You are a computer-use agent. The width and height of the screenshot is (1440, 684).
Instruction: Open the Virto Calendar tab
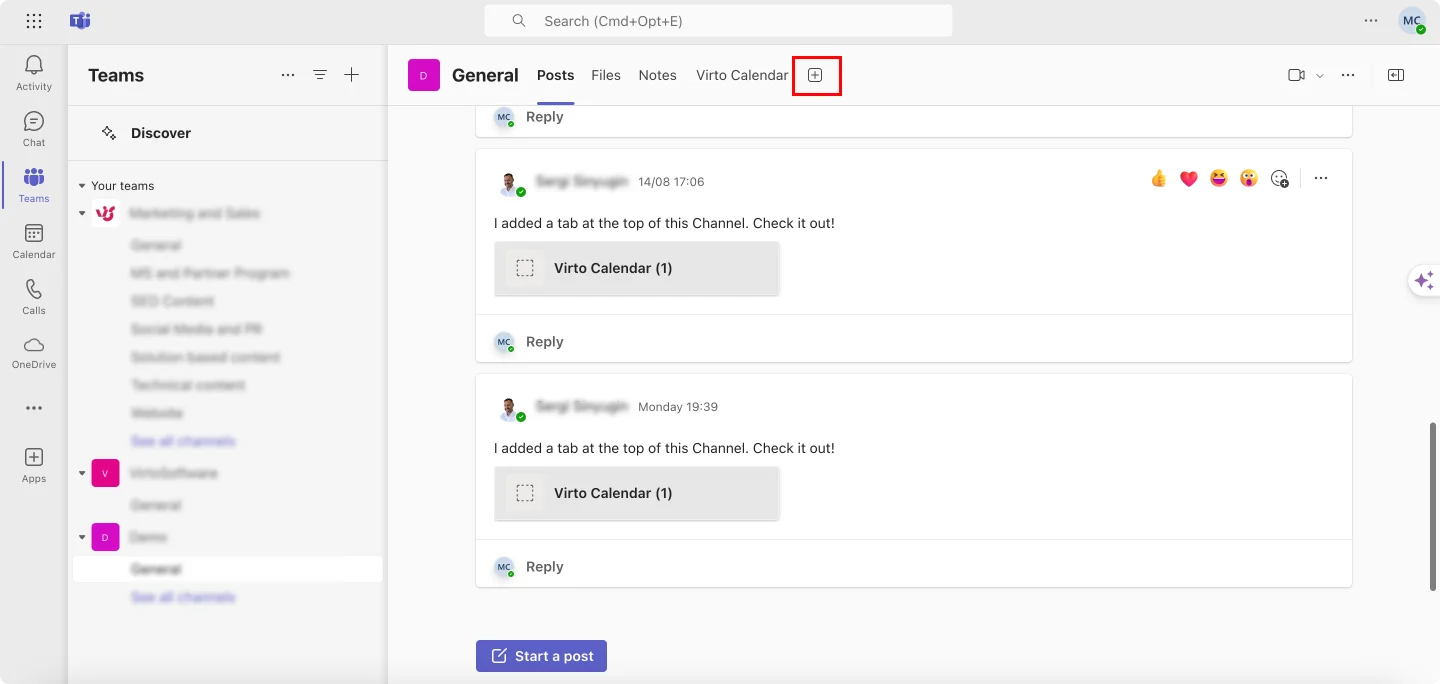(x=742, y=75)
